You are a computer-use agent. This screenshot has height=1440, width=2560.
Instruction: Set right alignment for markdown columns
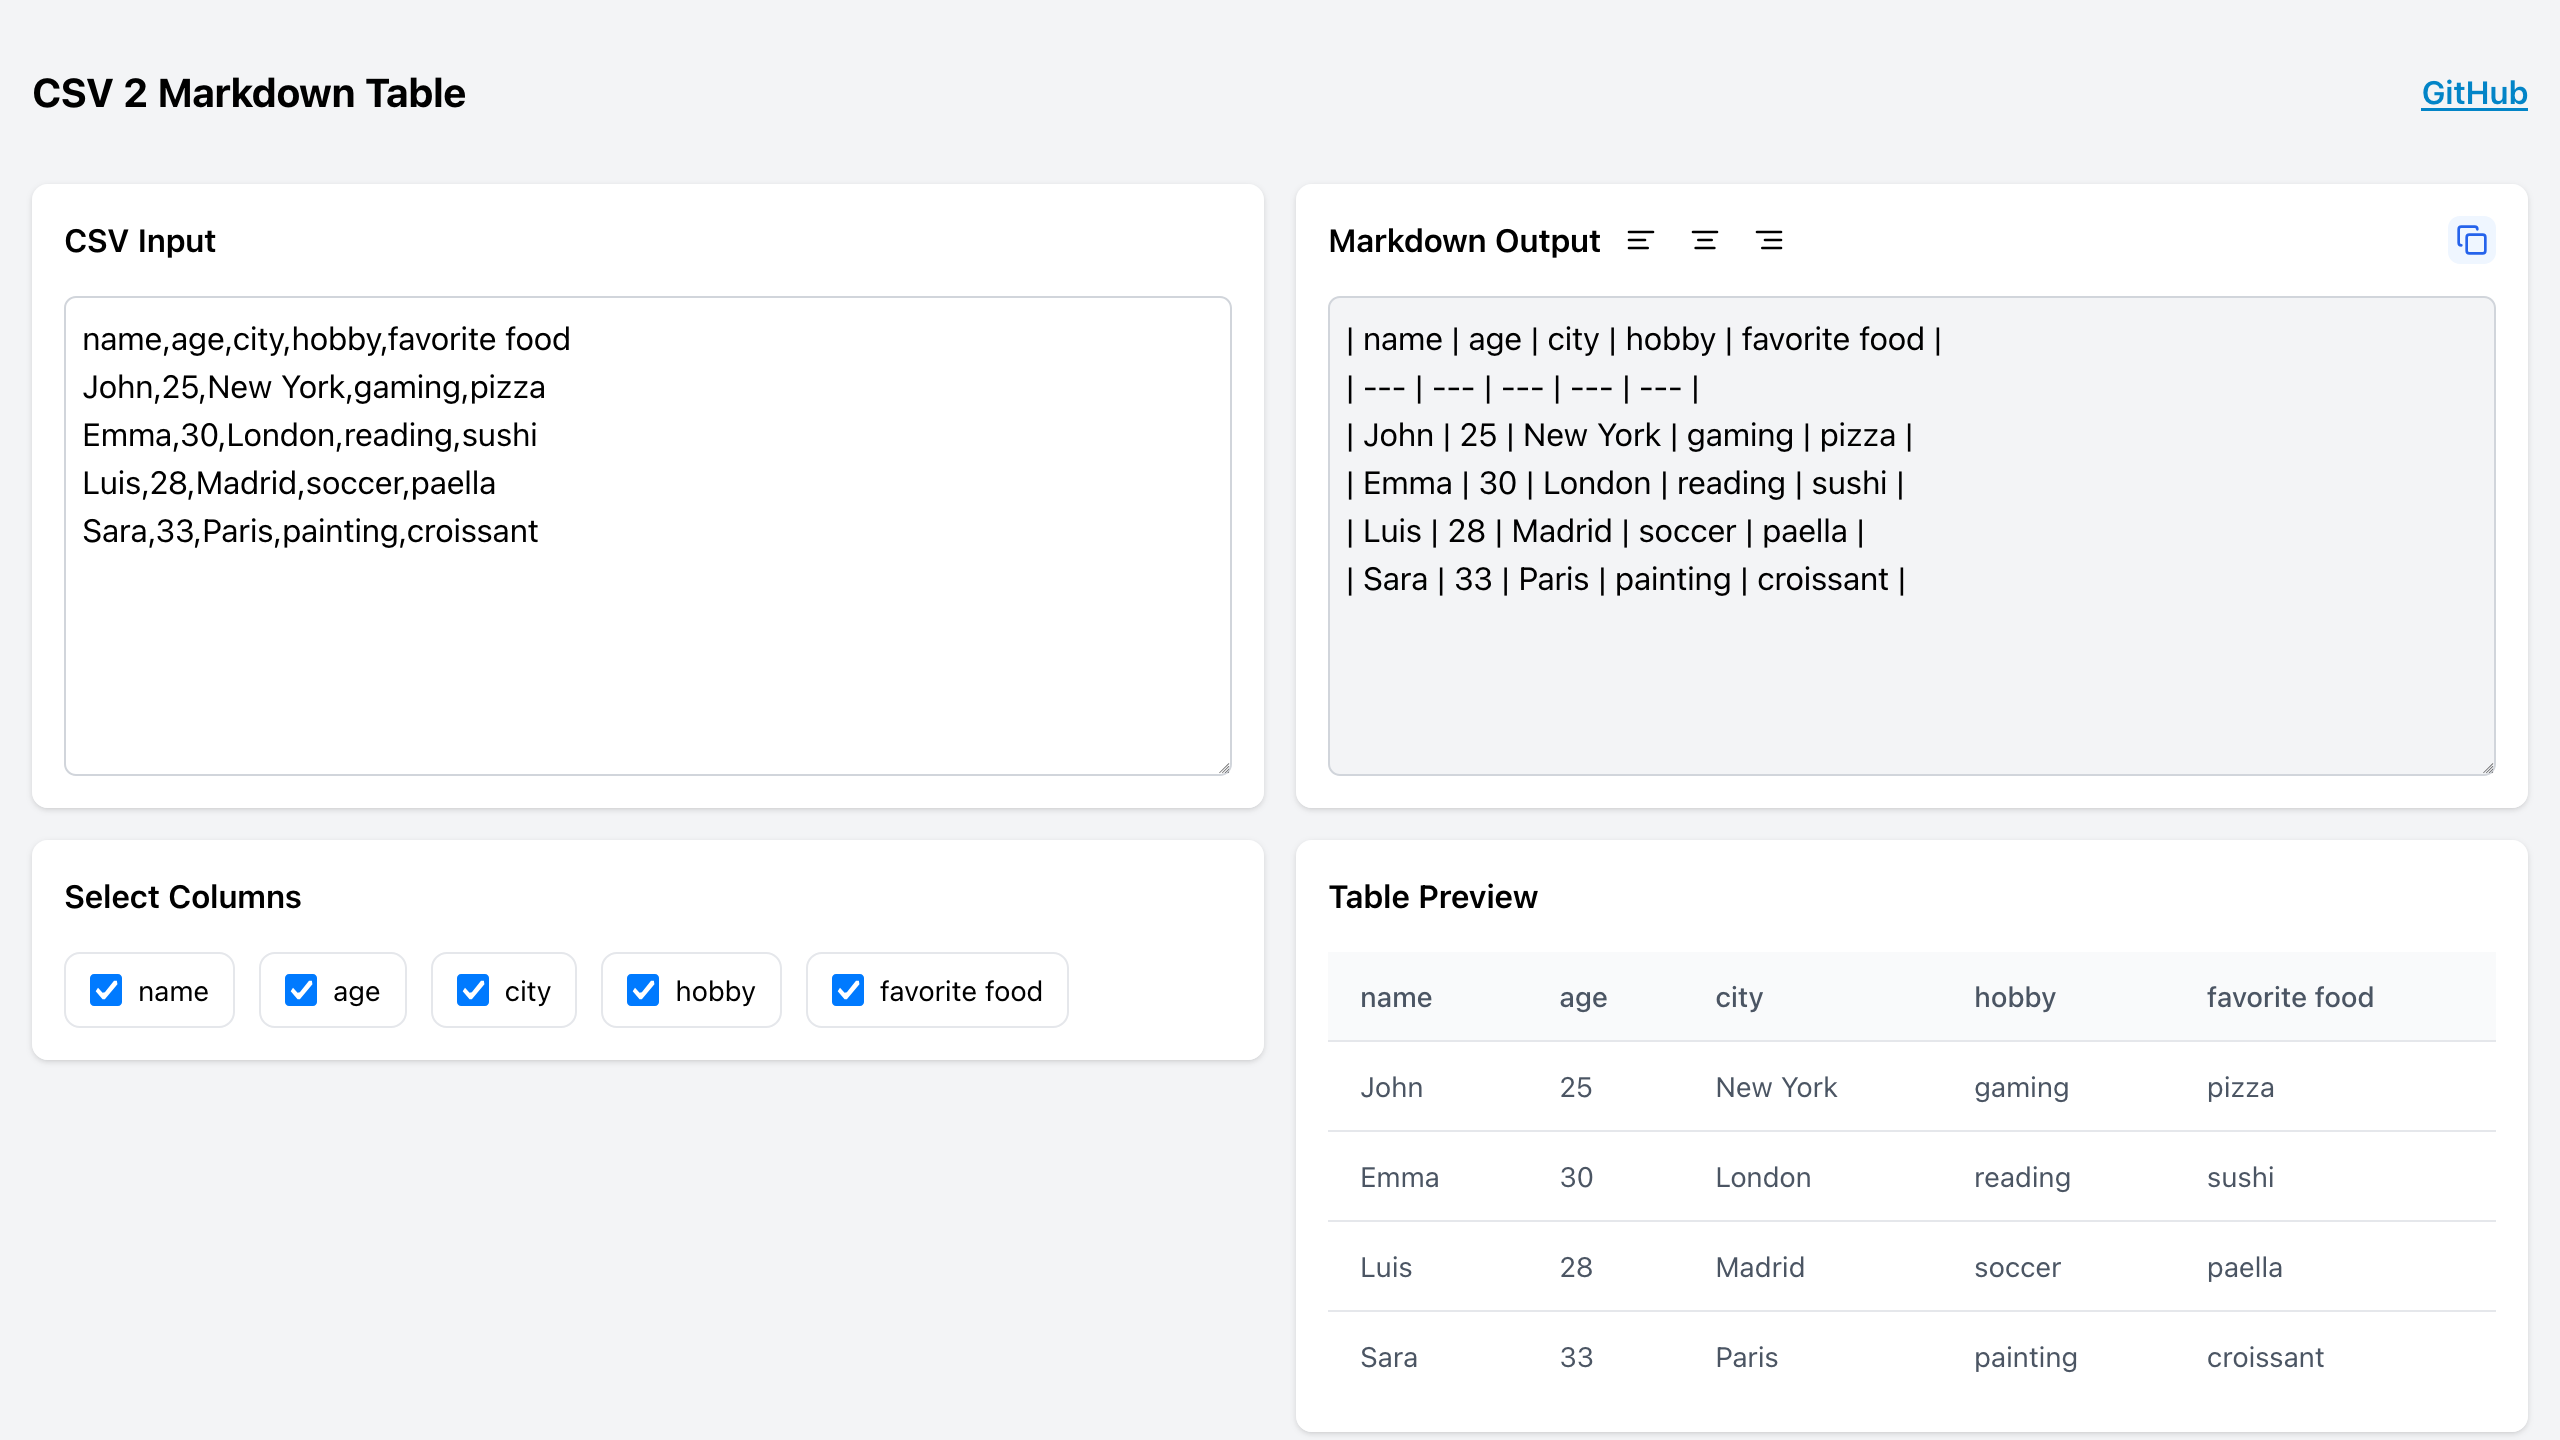[x=1770, y=240]
